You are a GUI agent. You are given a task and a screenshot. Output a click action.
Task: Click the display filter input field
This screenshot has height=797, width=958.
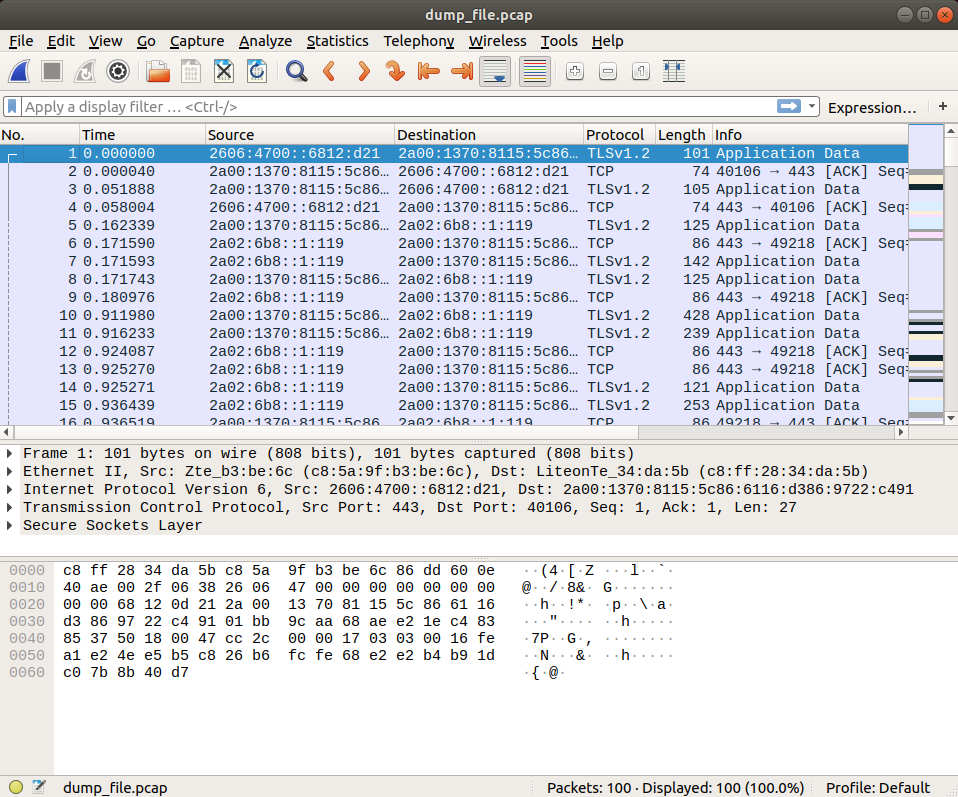coord(398,106)
